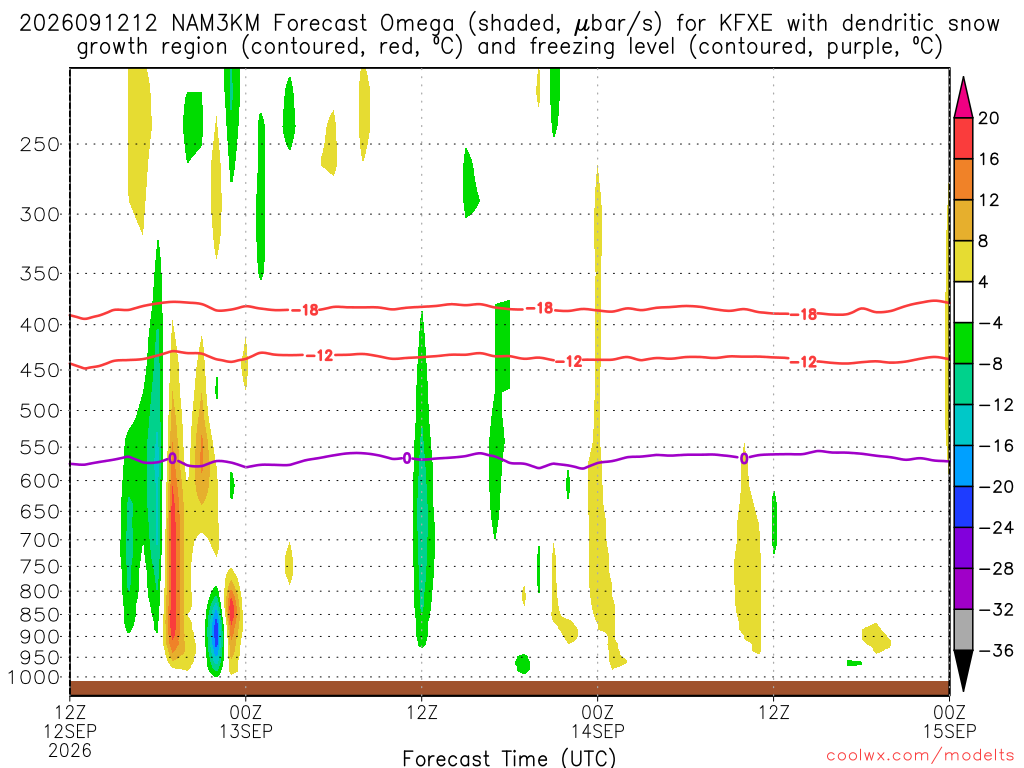Click the yellow swatch between 4 and 8
Screen dimensions: 1024x768
coord(963,261)
